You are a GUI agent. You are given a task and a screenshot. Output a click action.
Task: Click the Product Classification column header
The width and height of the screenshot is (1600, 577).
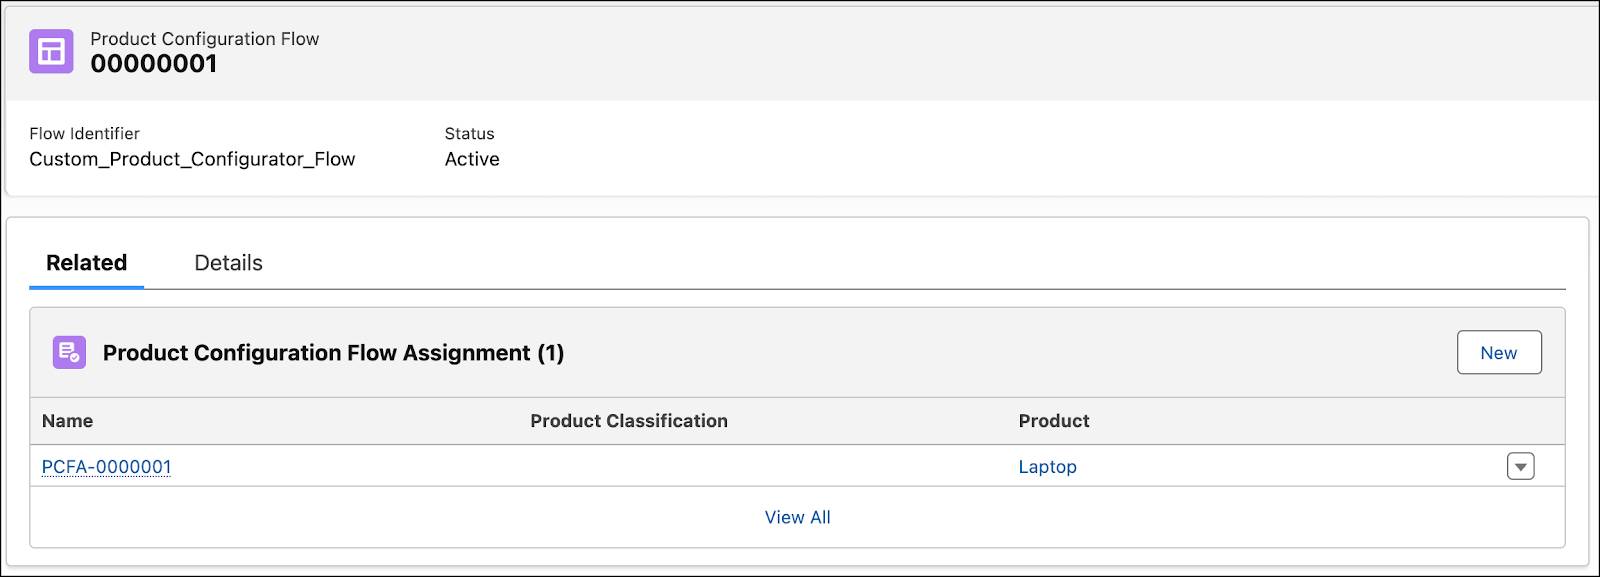(629, 421)
